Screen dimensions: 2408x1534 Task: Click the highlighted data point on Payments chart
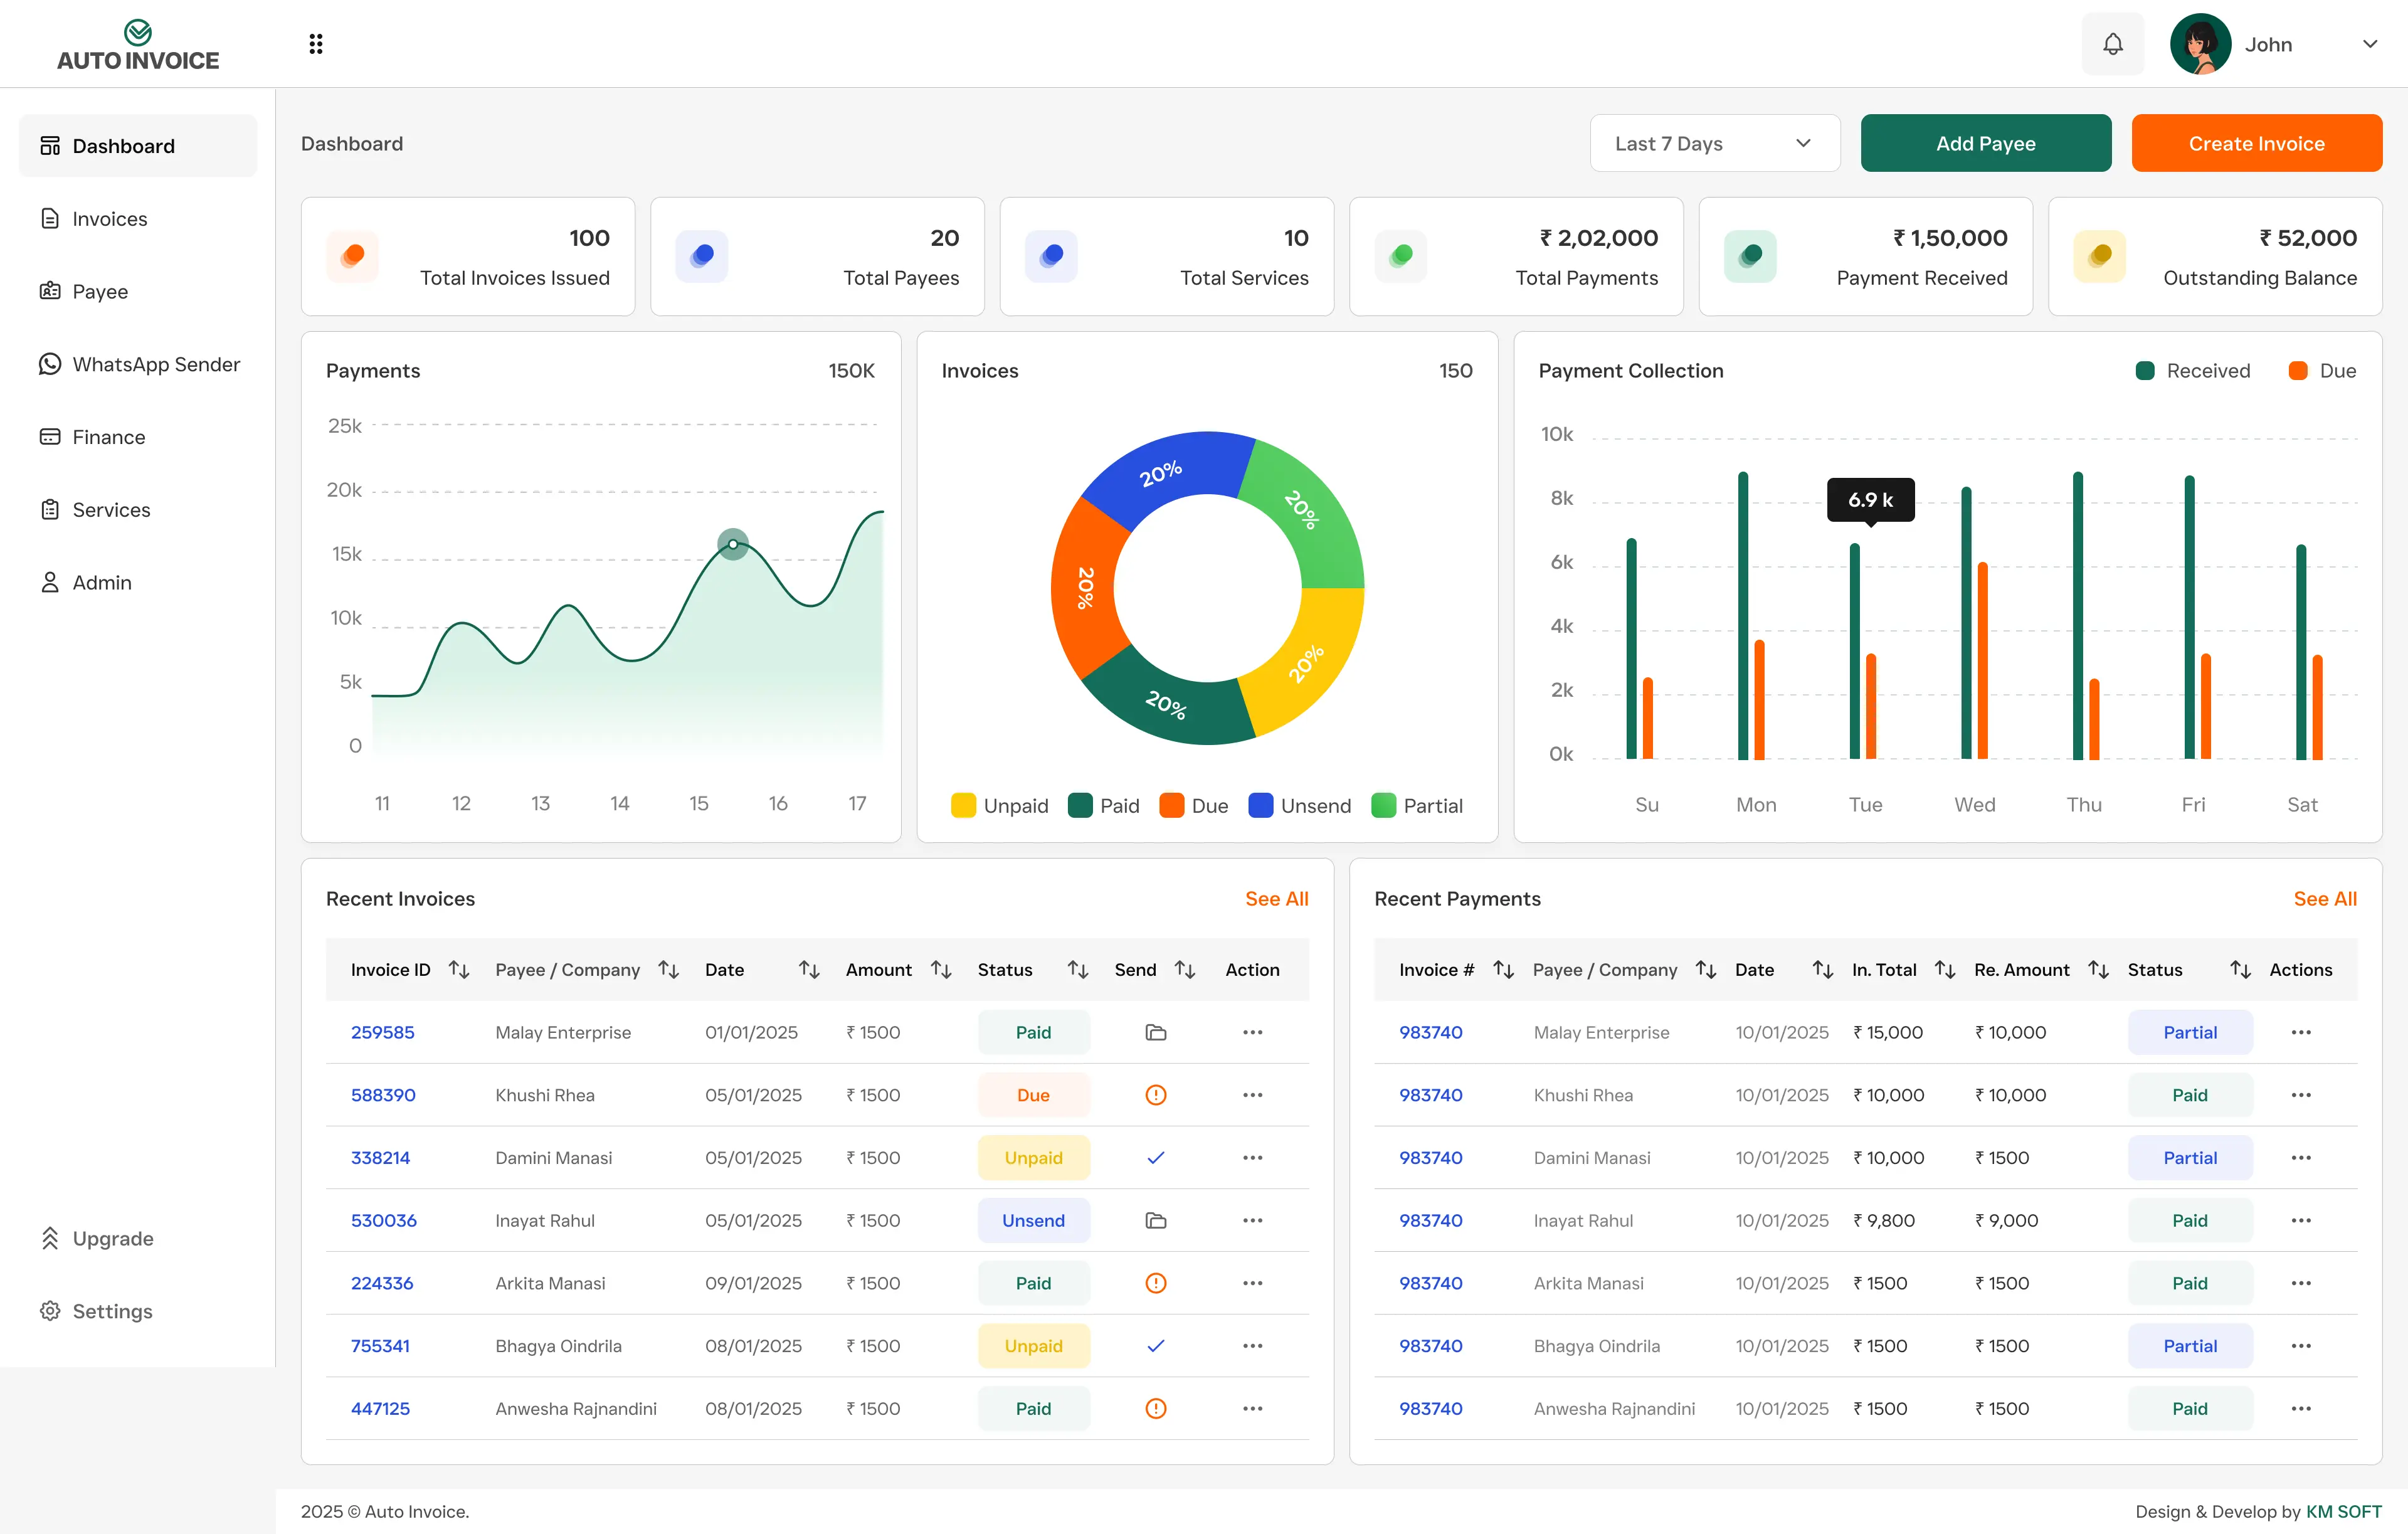click(733, 544)
